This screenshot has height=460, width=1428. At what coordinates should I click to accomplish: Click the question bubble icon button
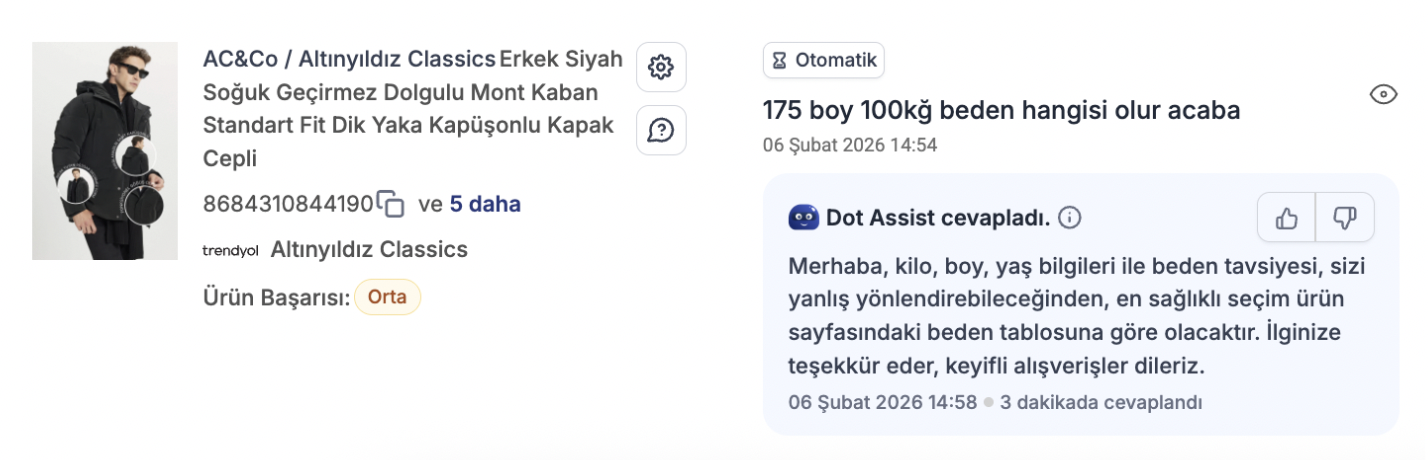661,130
